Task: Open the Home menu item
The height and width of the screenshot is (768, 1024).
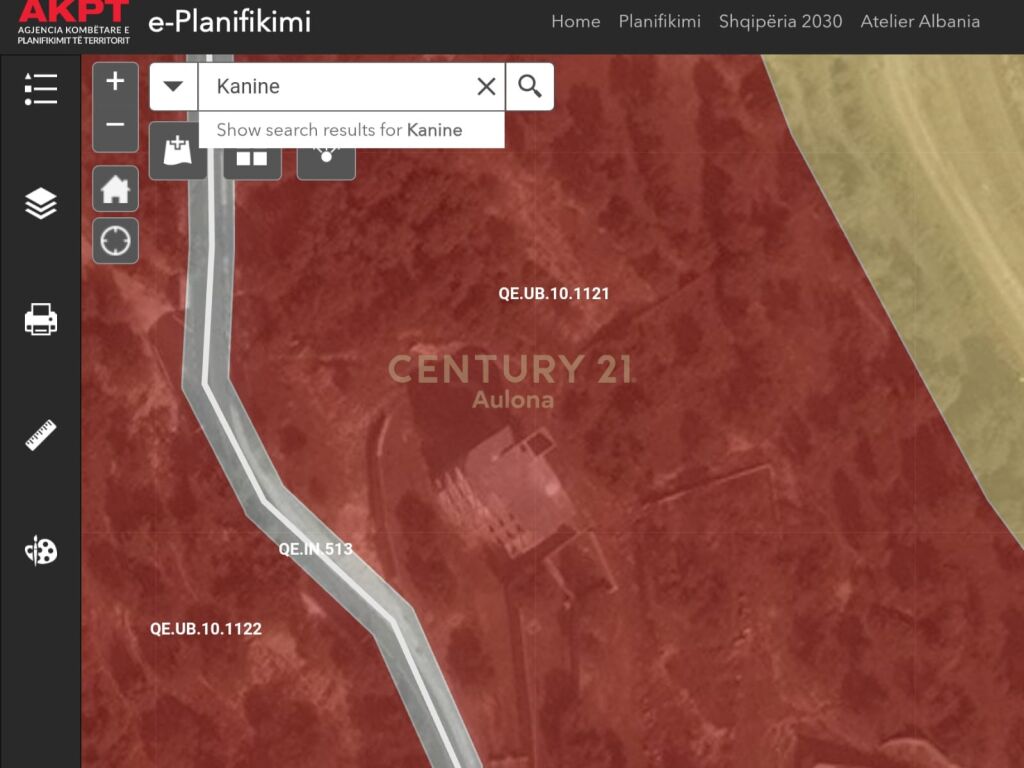Action: 575,21
